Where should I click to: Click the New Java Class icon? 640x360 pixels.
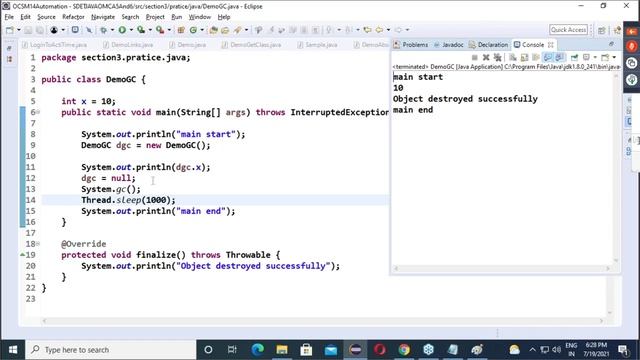pyautogui.click(x=193, y=30)
